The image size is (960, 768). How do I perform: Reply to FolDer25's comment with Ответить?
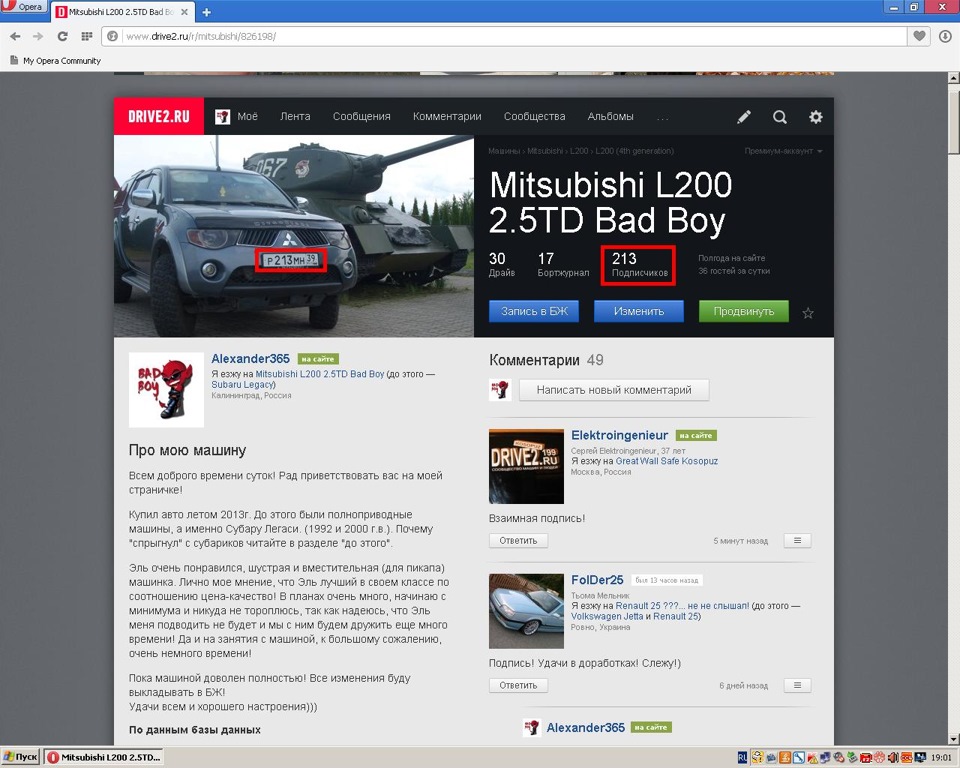pyautogui.click(x=518, y=685)
